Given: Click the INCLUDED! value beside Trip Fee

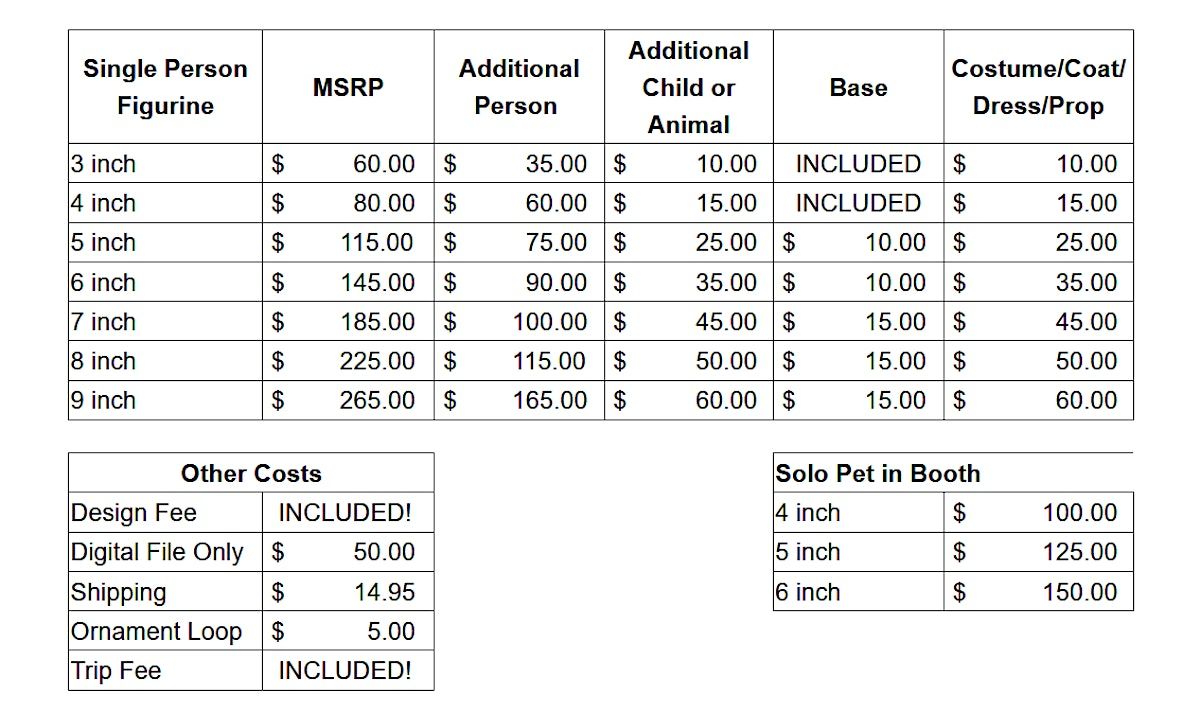Looking at the screenshot, I should click(345, 671).
